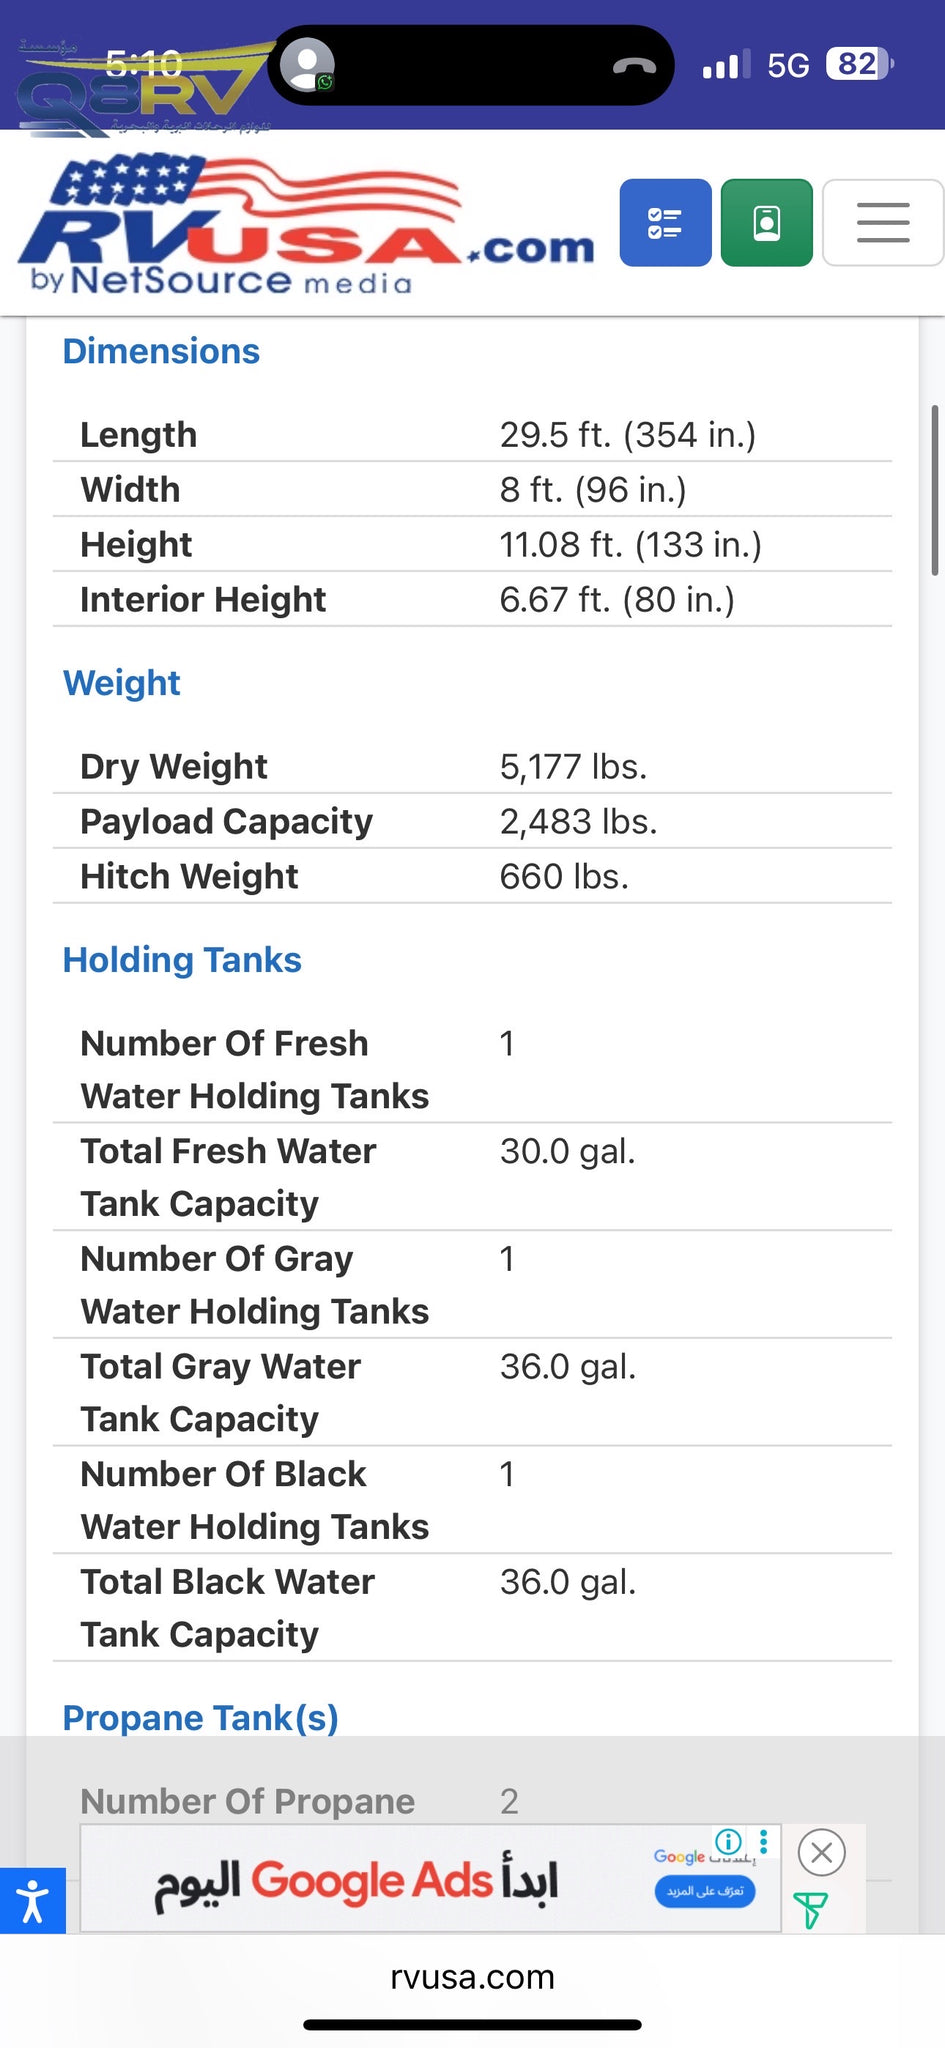Open the hamburger navigation menu
This screenshot has height=2048, width=945.
[882, 223]
